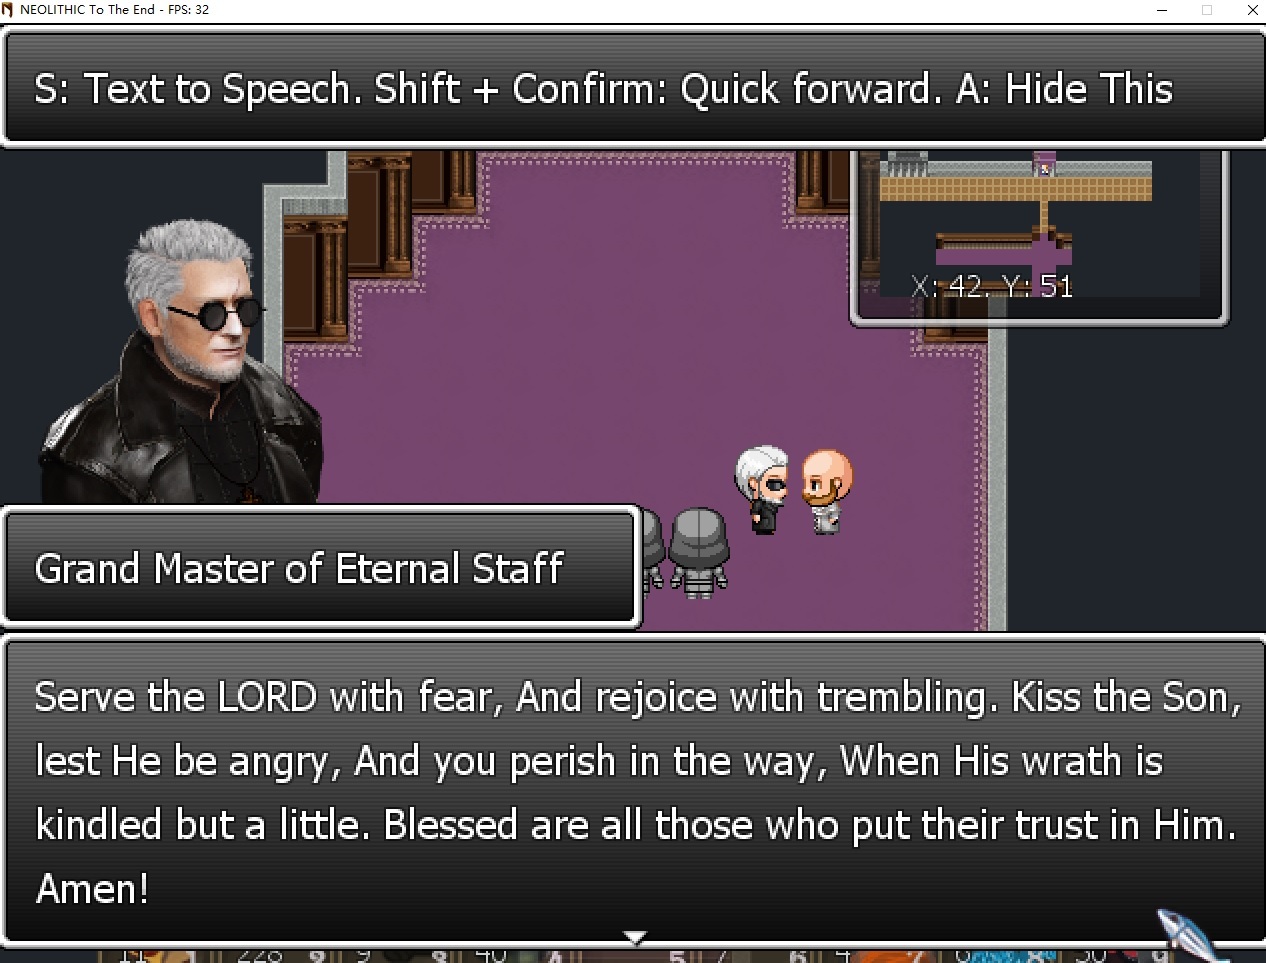
Task: Minimize the NEOLITHIC game window
Action: (1162, 10)
